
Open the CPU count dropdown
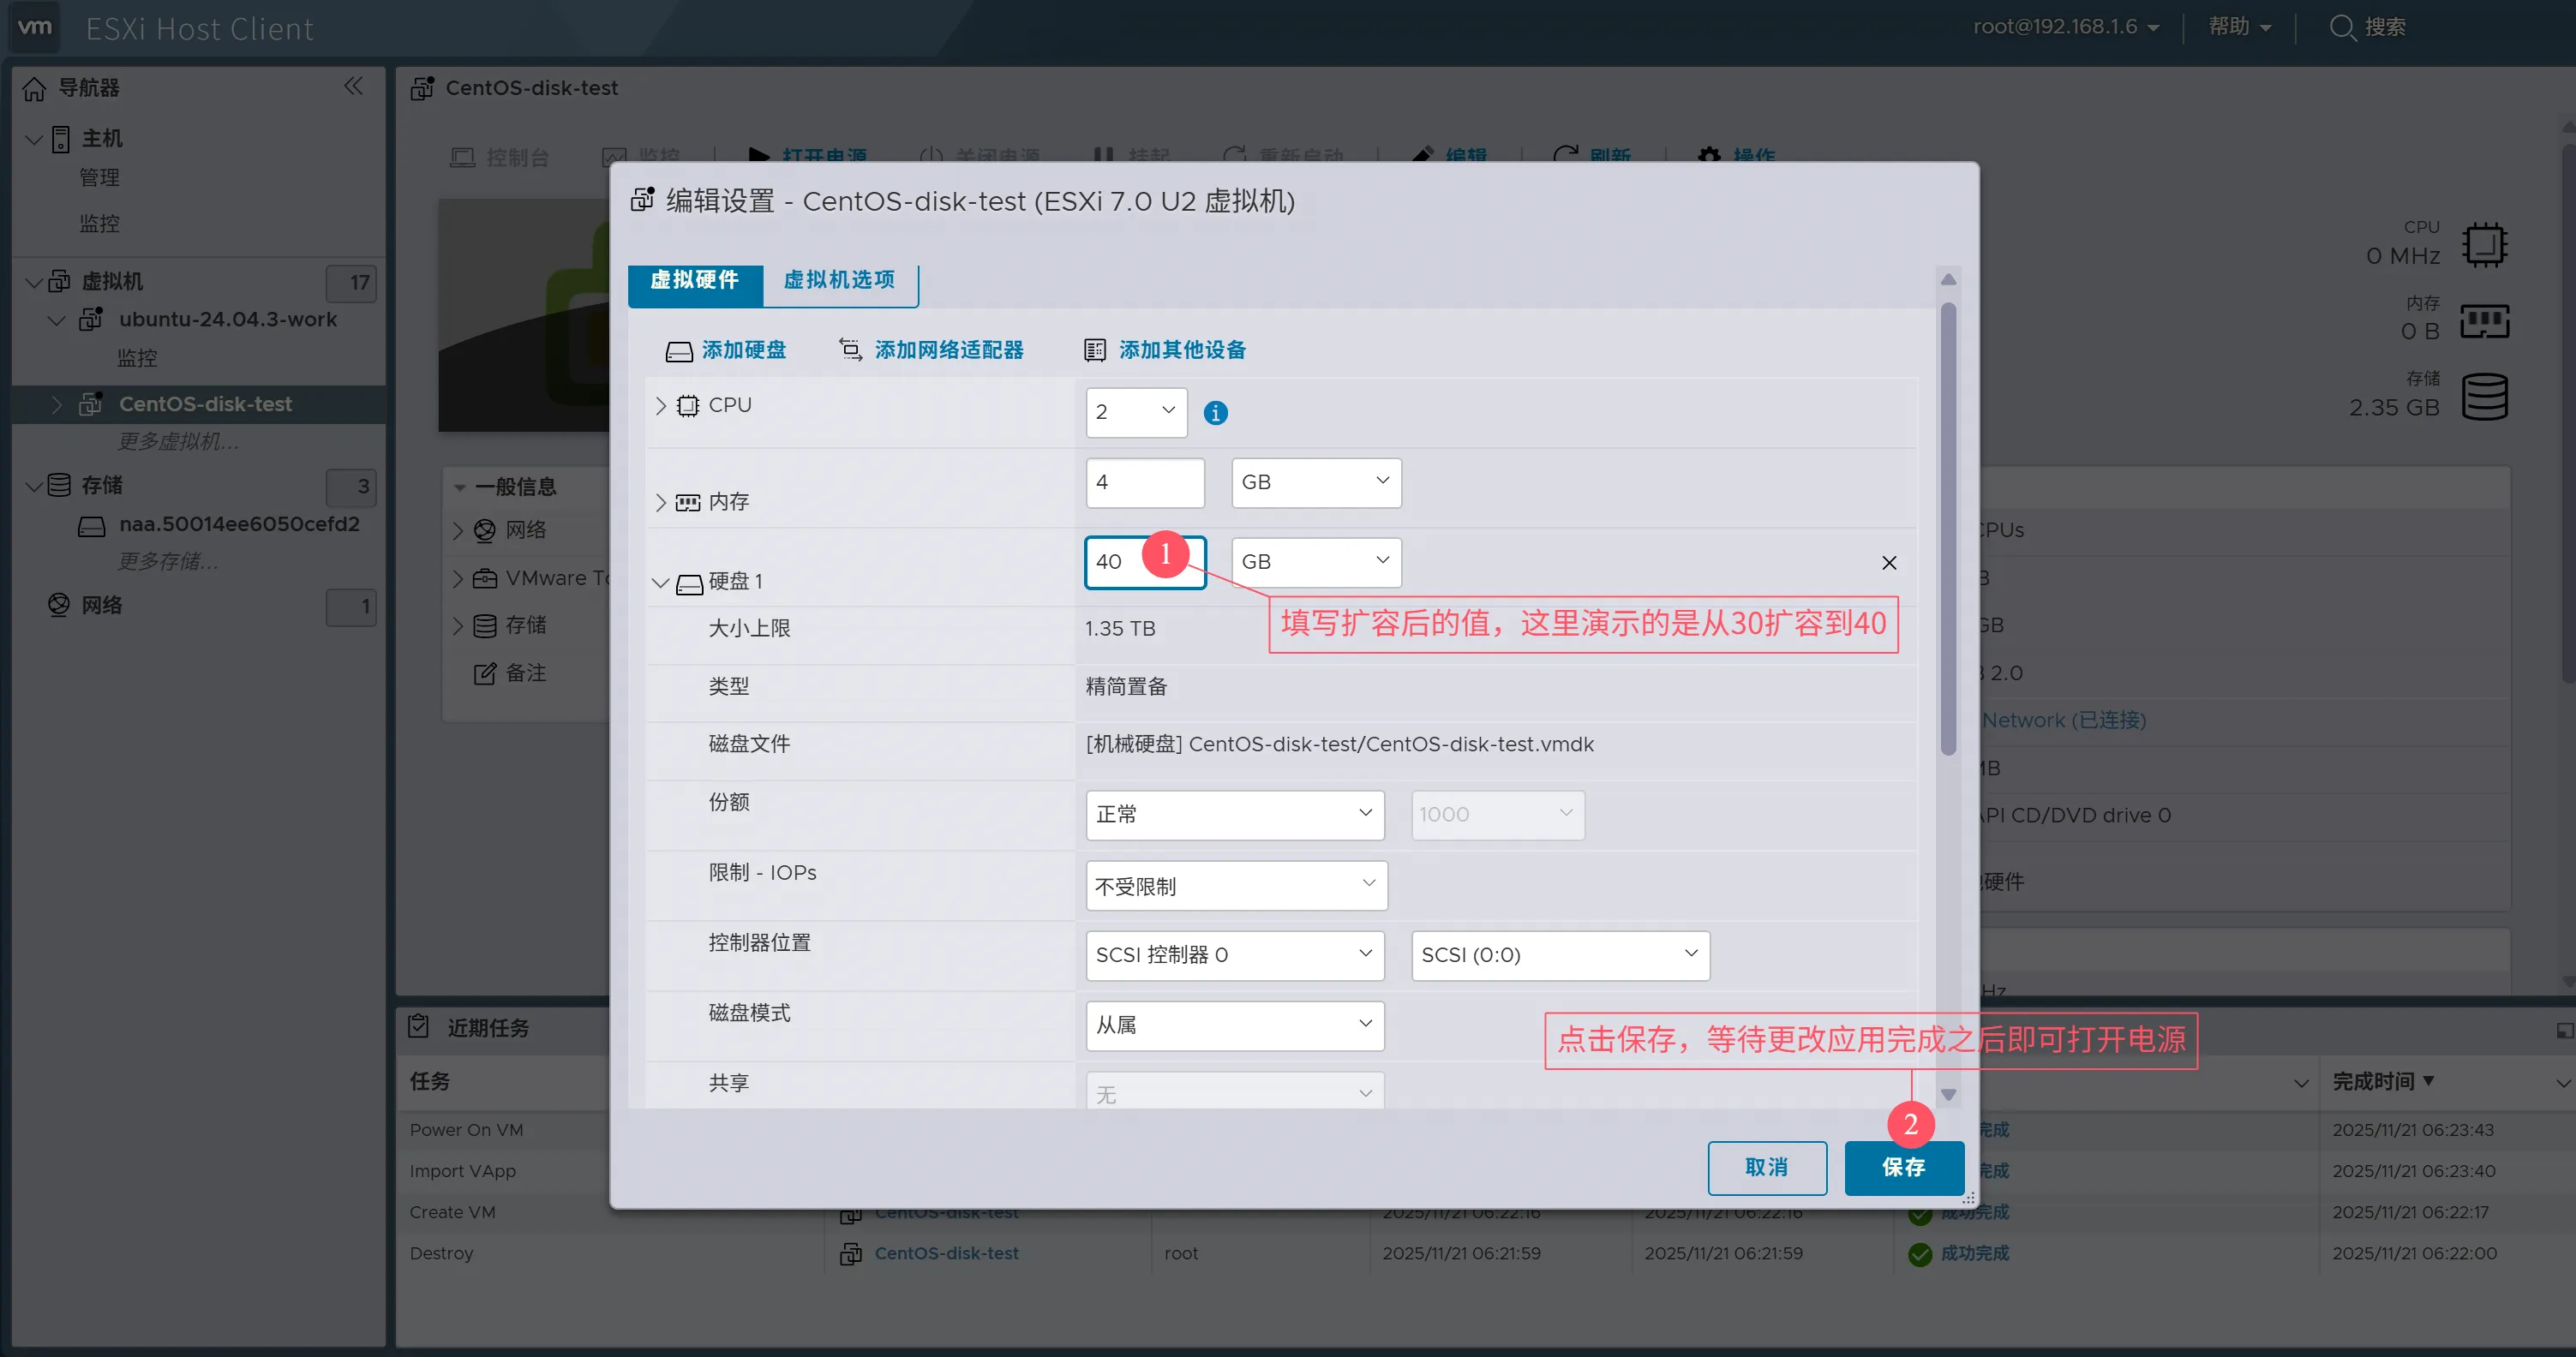(x=1136, y=412)
